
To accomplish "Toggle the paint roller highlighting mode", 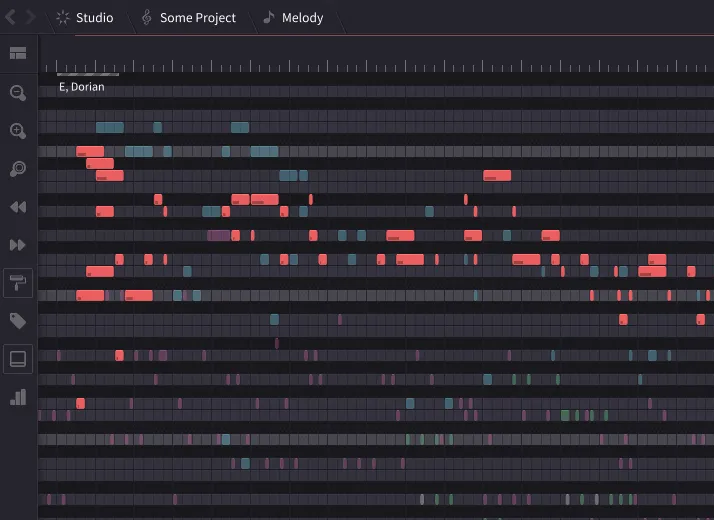I will click(x=18, y=283).
